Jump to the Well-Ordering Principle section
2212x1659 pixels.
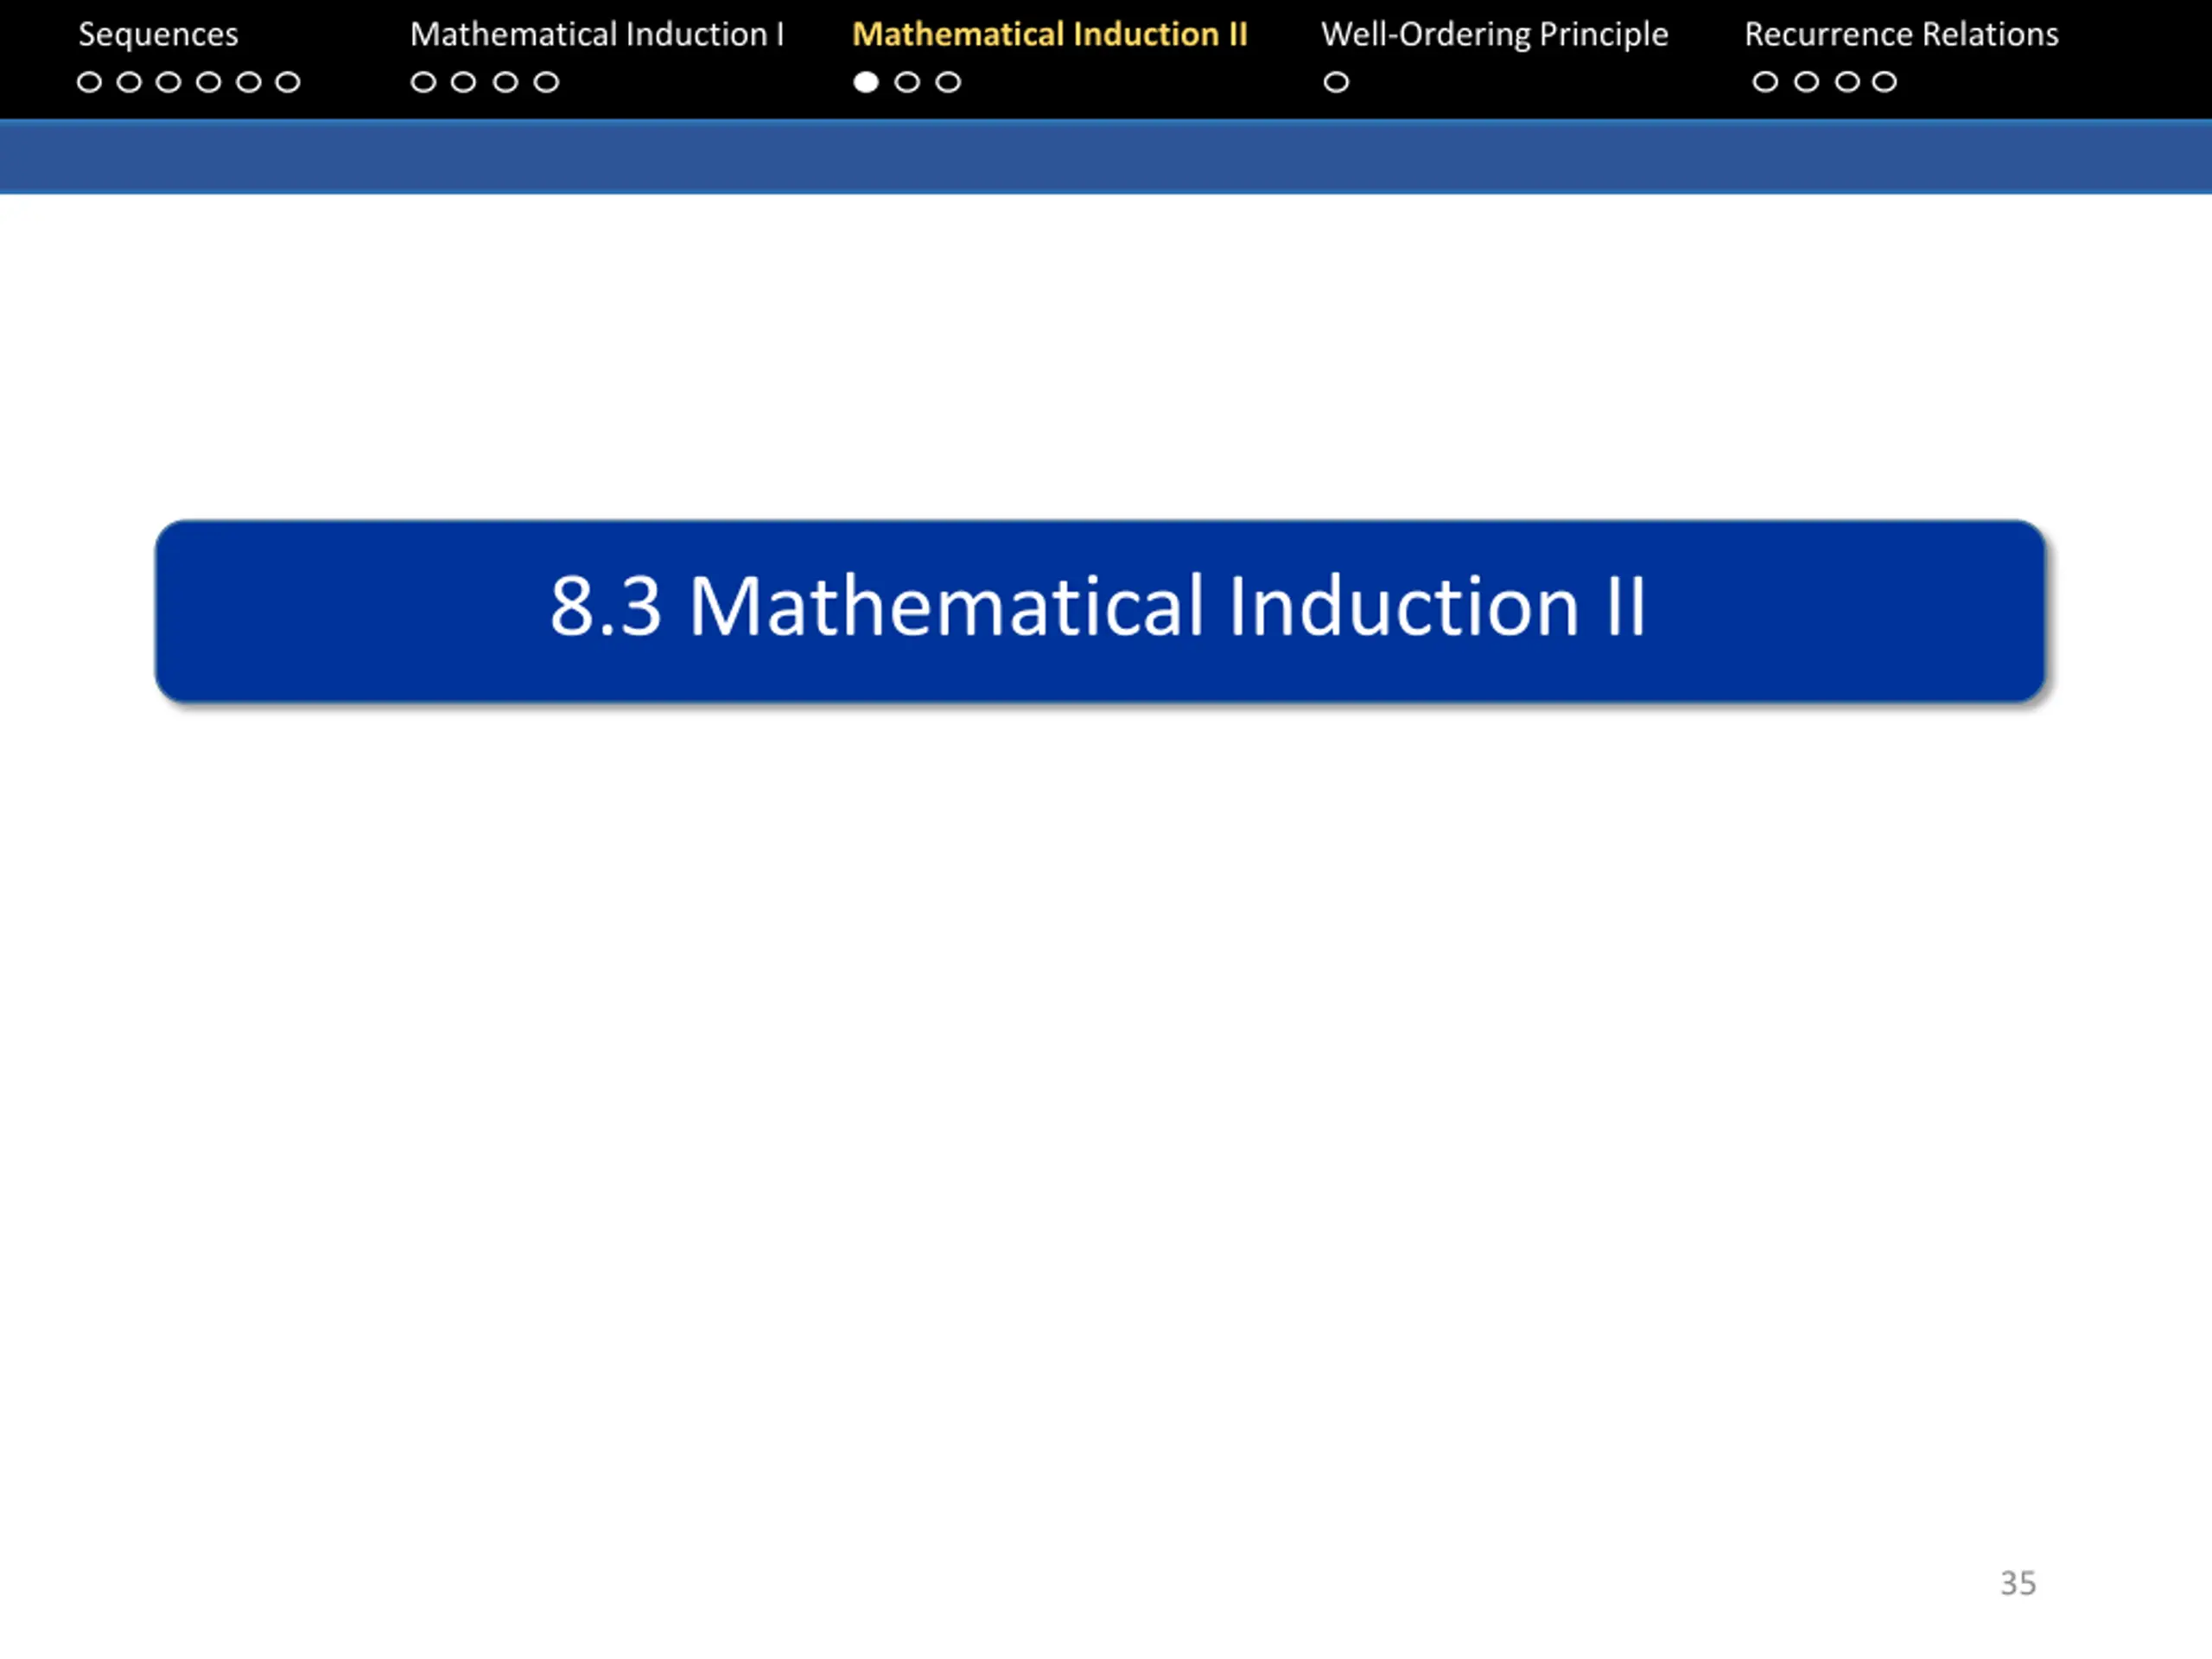click(x=1495, y=35)
